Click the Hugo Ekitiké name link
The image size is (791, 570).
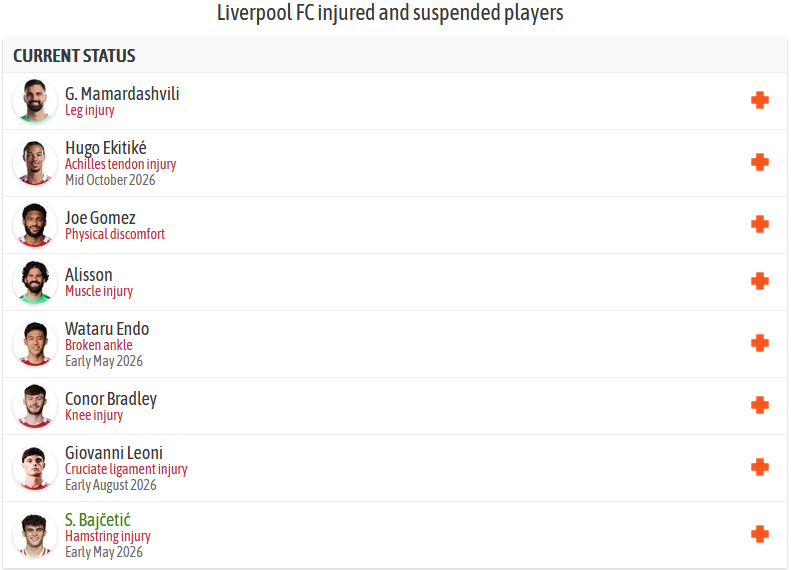click(106, 148)
